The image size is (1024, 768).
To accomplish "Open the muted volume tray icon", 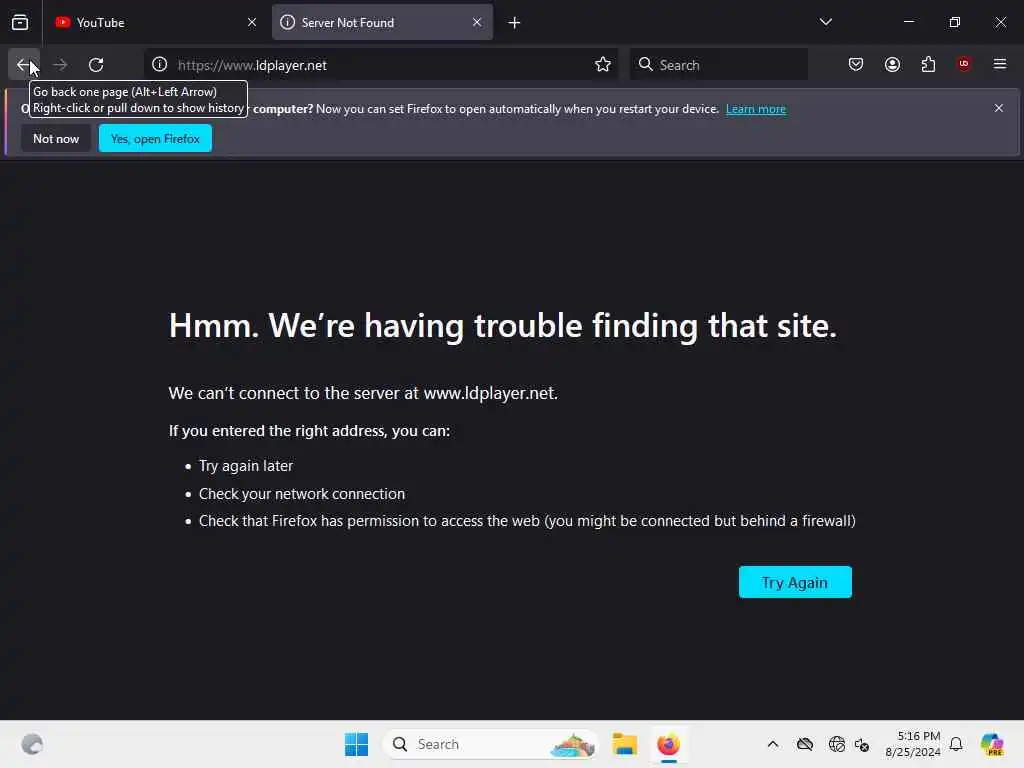I will tap(862, 744).
